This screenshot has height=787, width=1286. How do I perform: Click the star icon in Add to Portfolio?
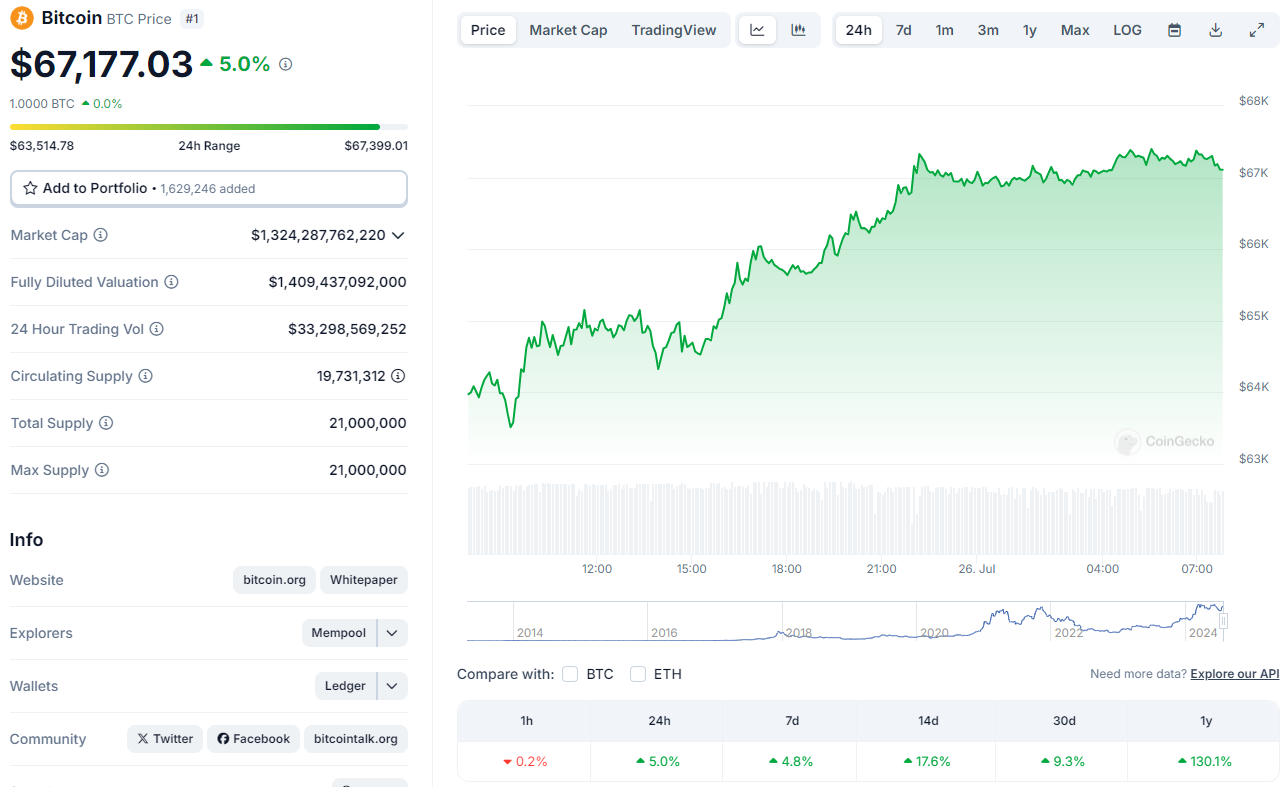[x=30, y=188]
